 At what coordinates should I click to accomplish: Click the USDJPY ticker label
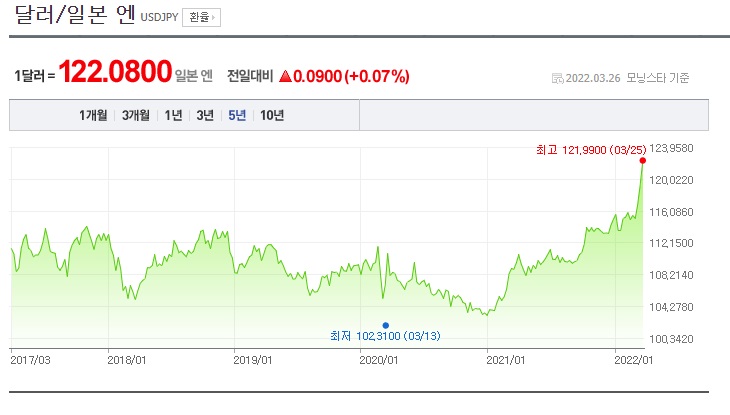159,18
